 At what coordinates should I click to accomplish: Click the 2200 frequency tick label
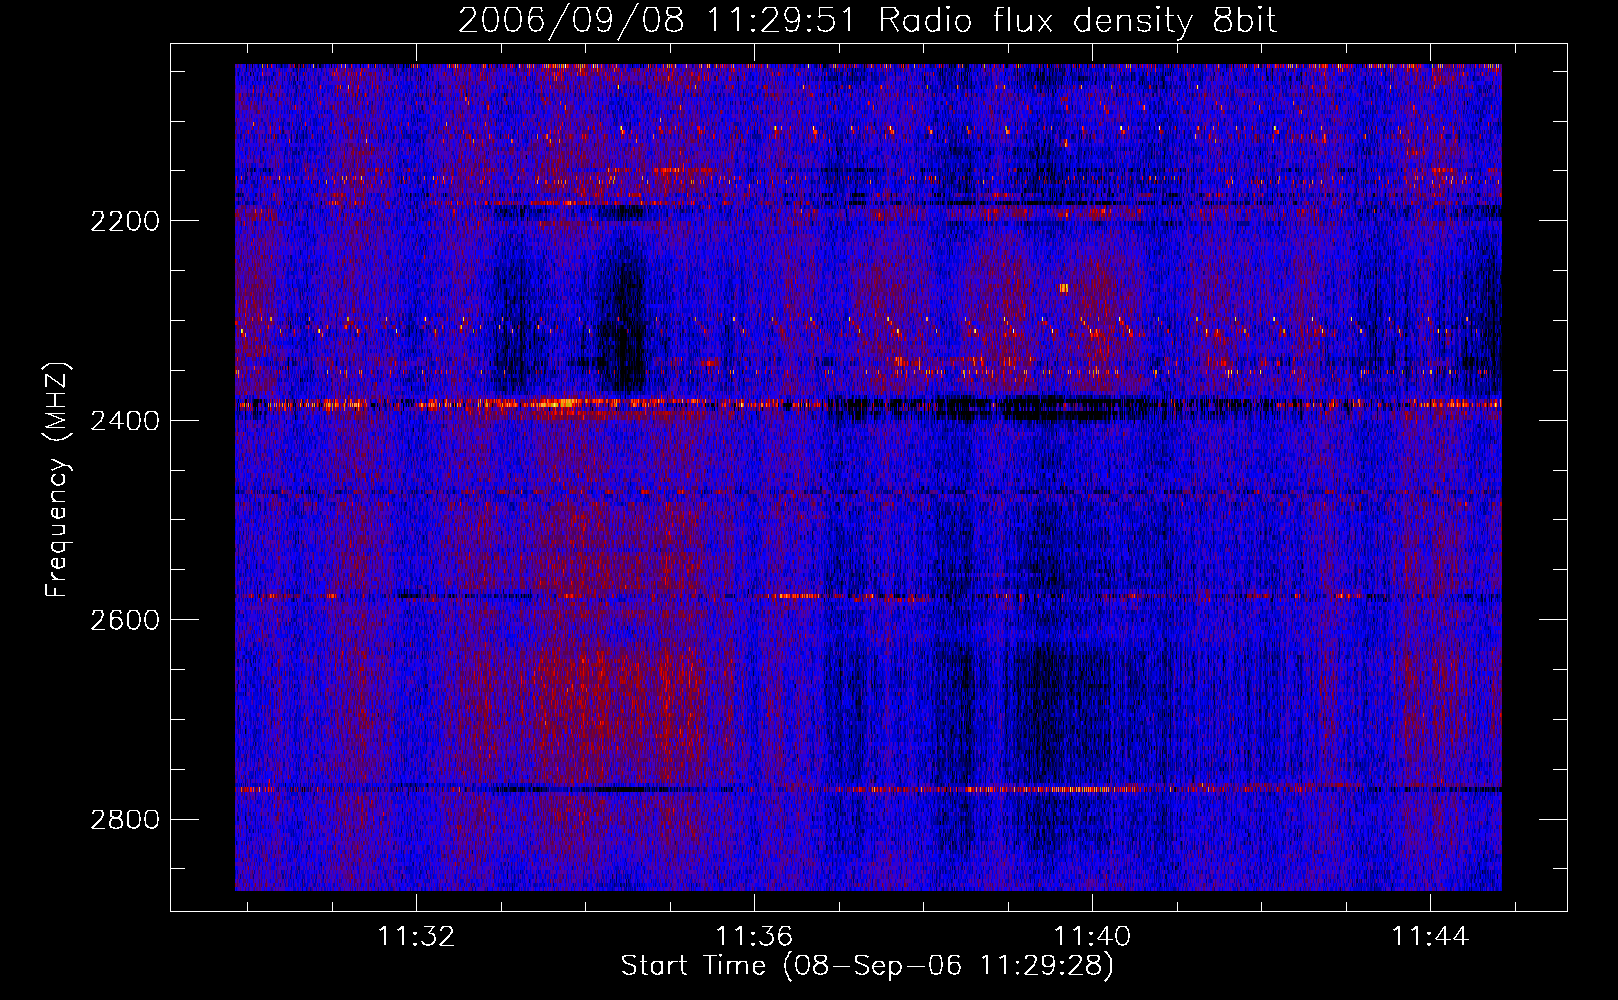point(125,221)
